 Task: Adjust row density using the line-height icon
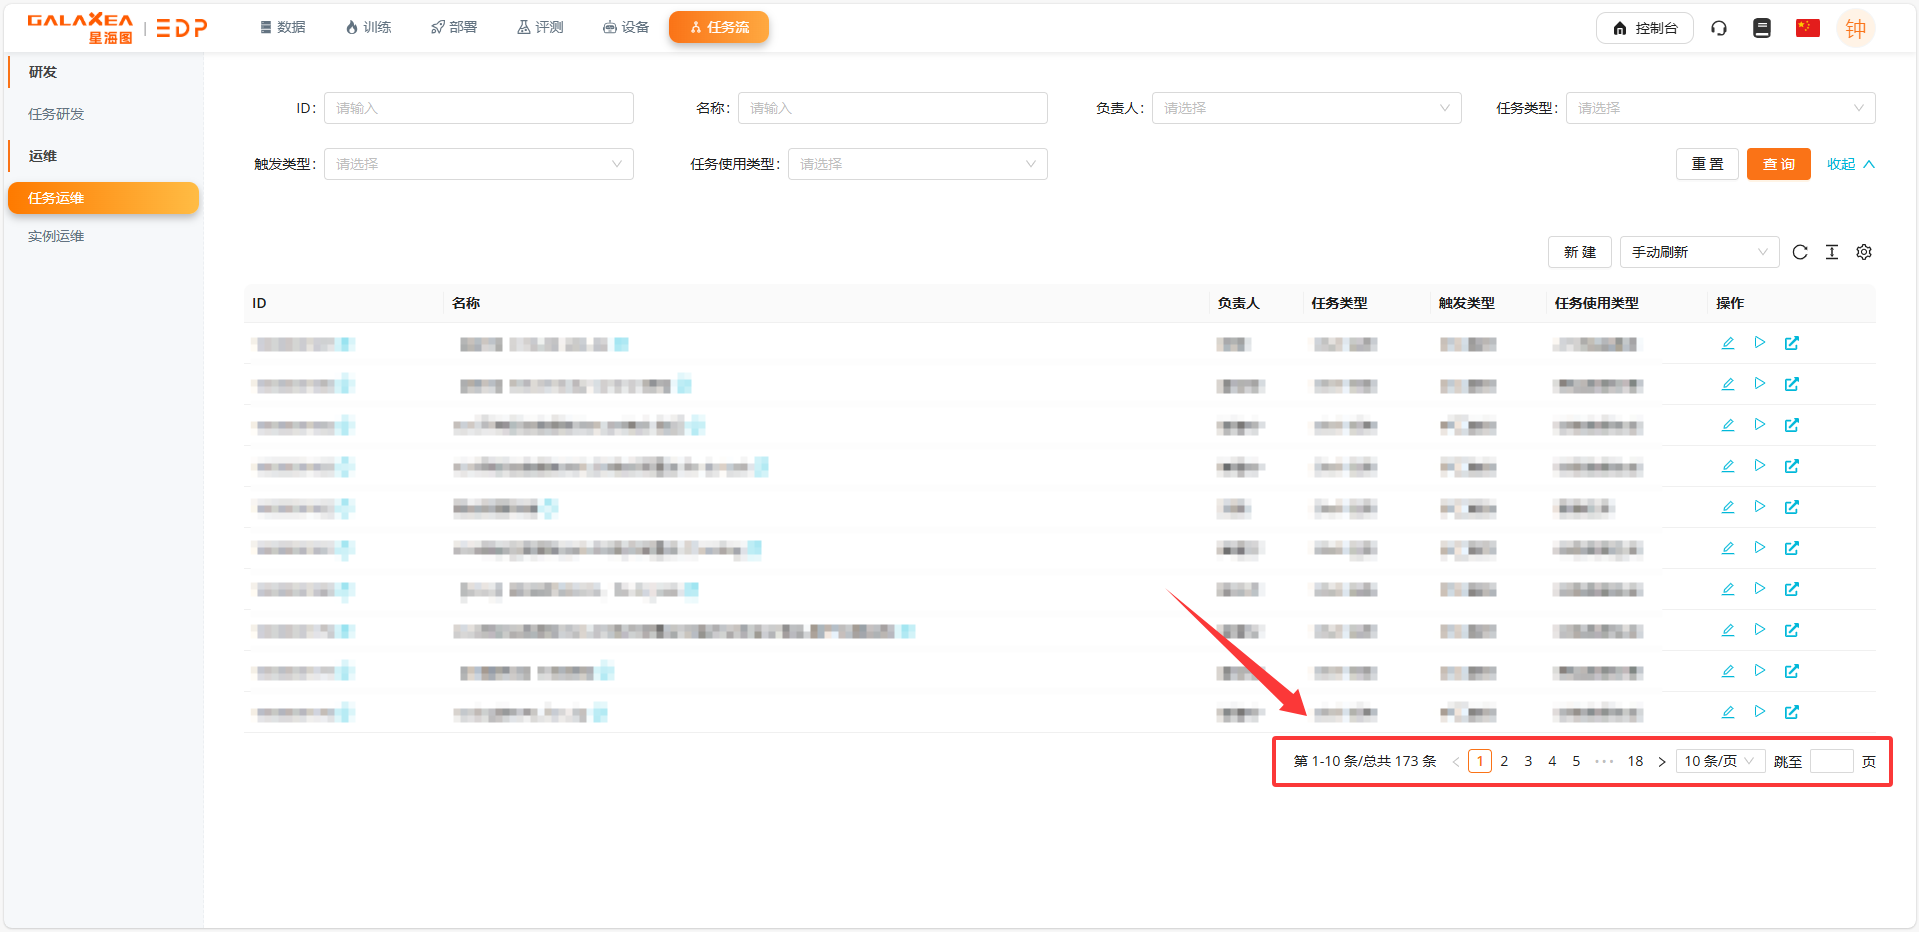(x=1831, y=252)
